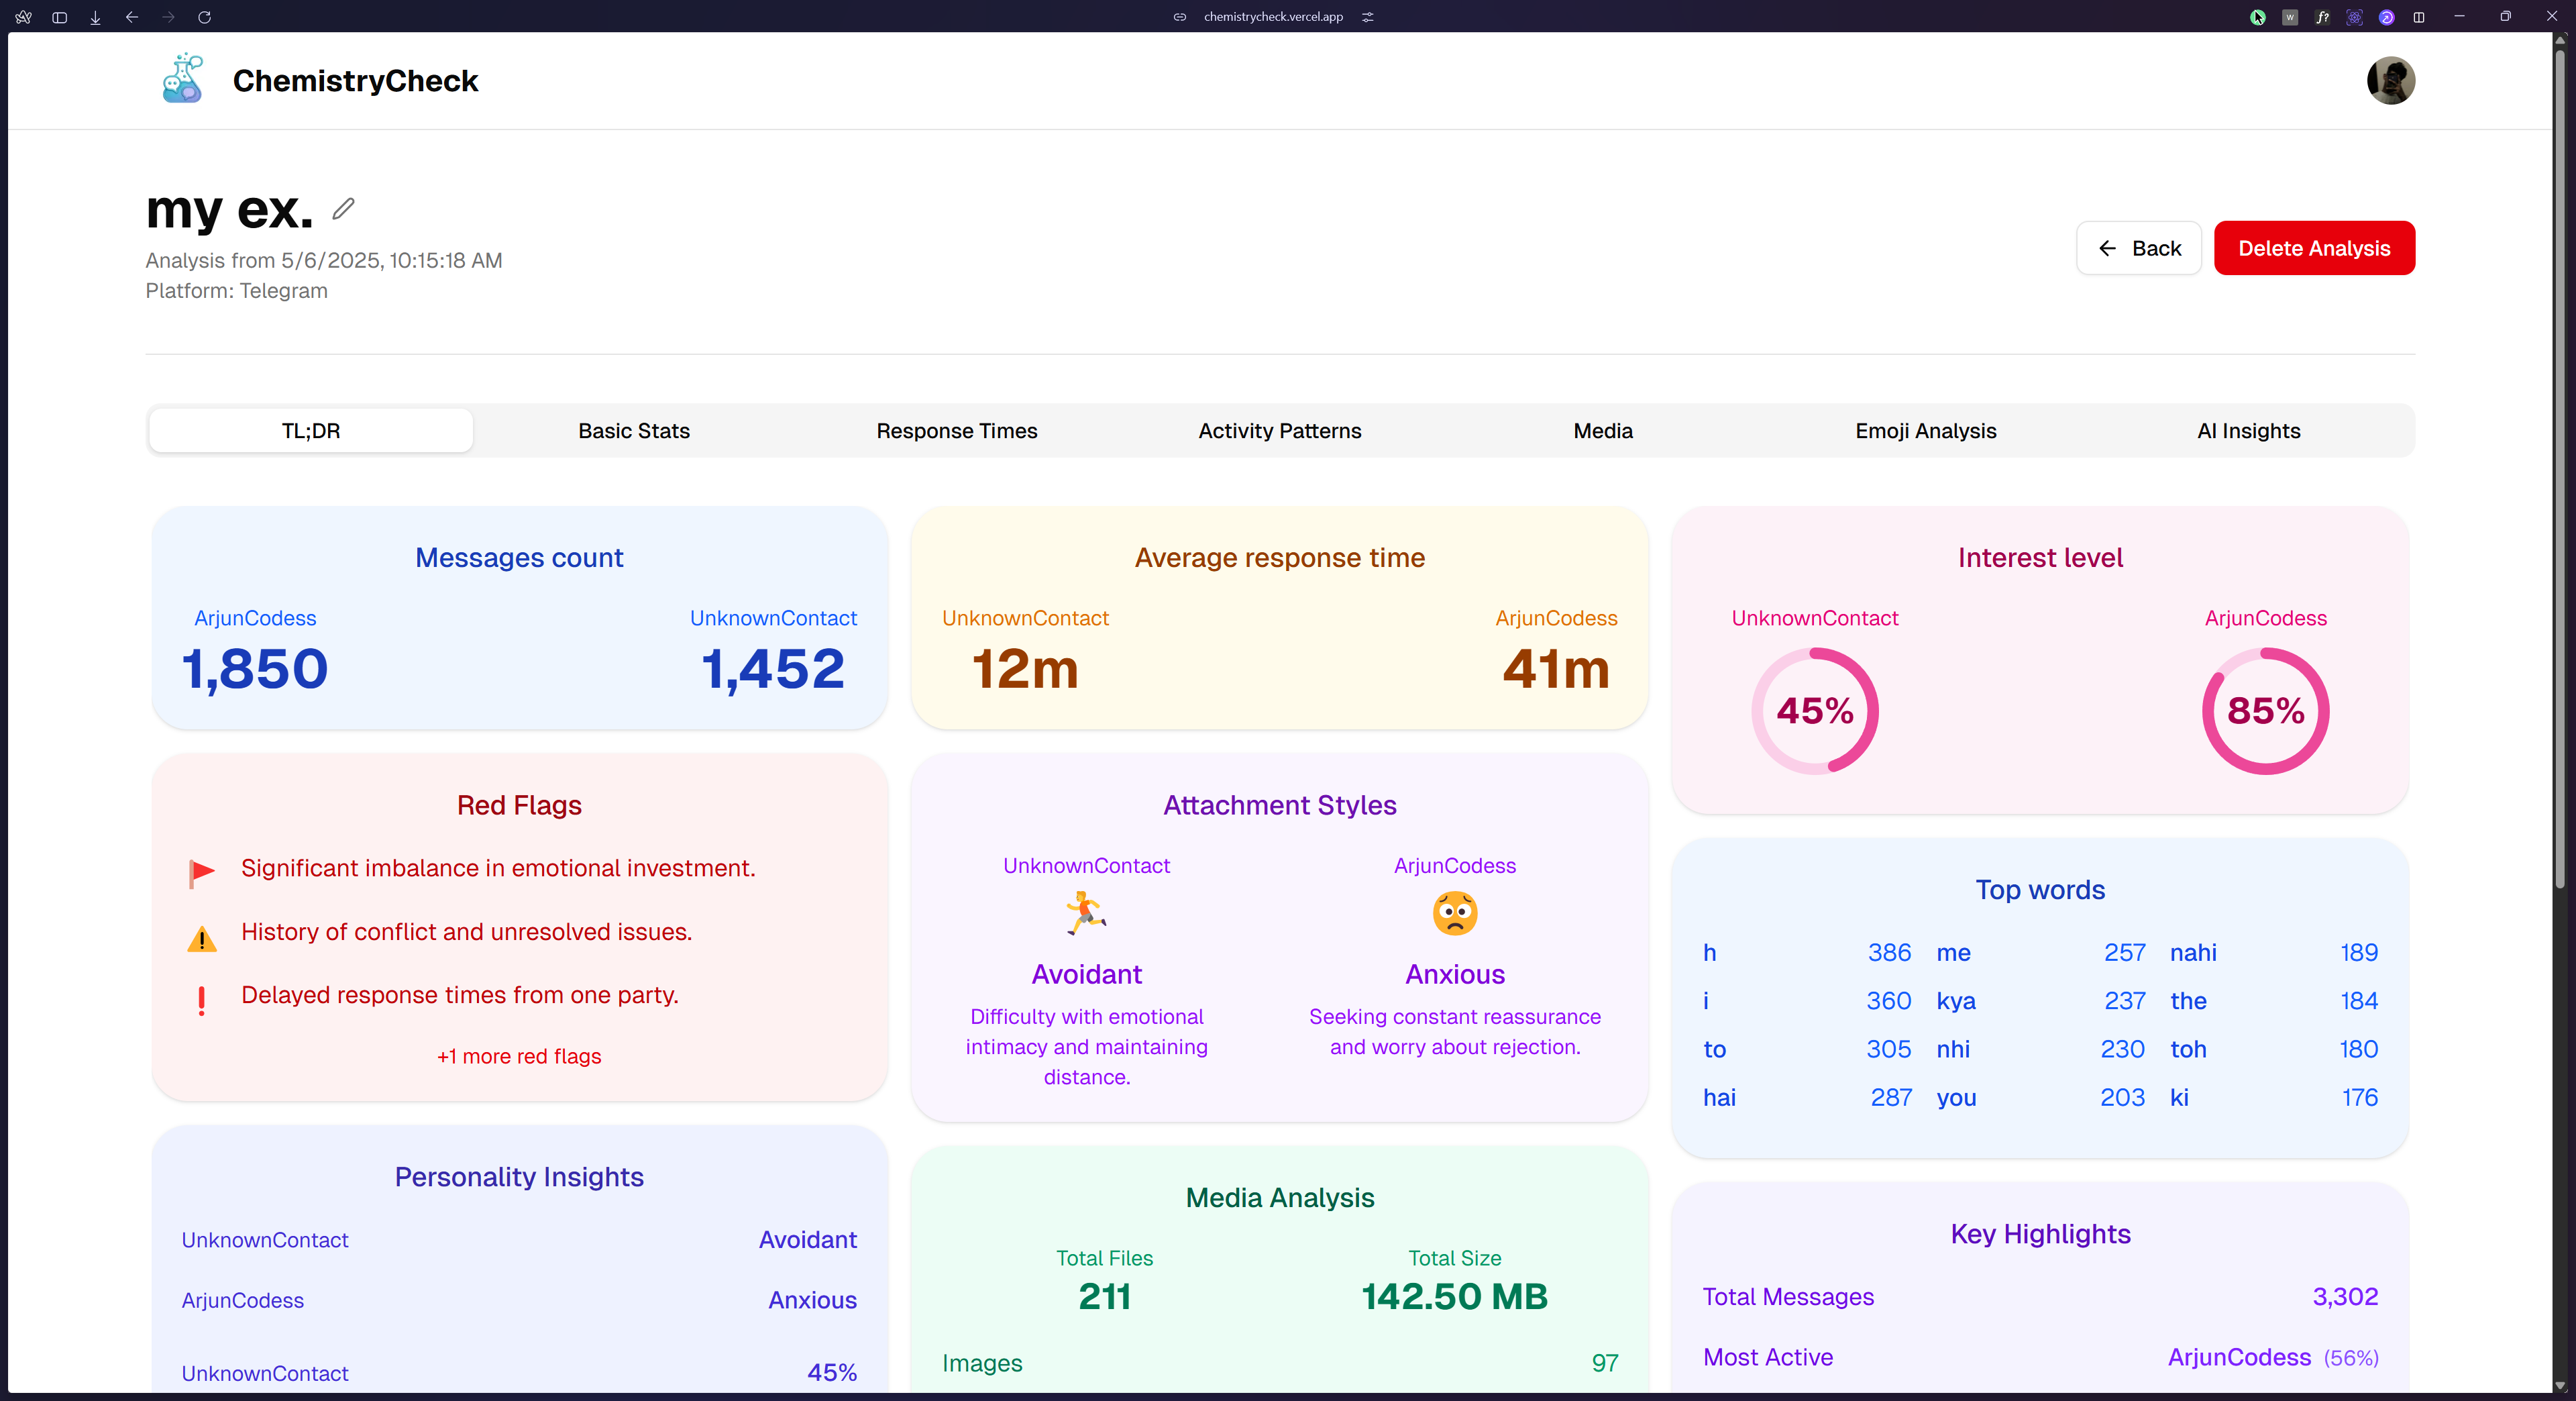Click the browser back arrow
The height and width of the screenshot is (1401, 2576).
132,17
